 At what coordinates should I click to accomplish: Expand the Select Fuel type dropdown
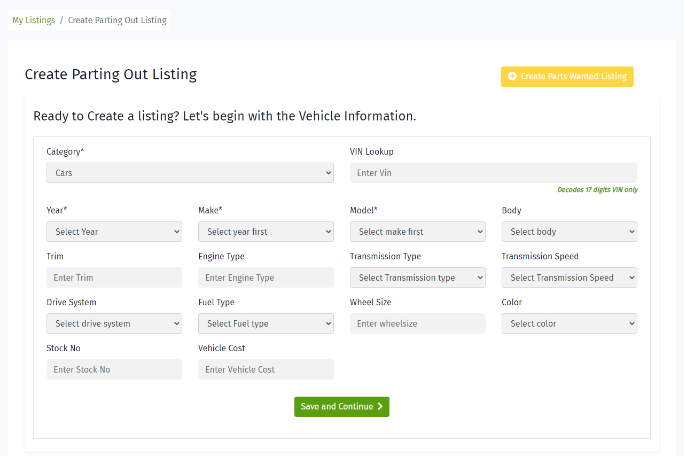(265, 324)
